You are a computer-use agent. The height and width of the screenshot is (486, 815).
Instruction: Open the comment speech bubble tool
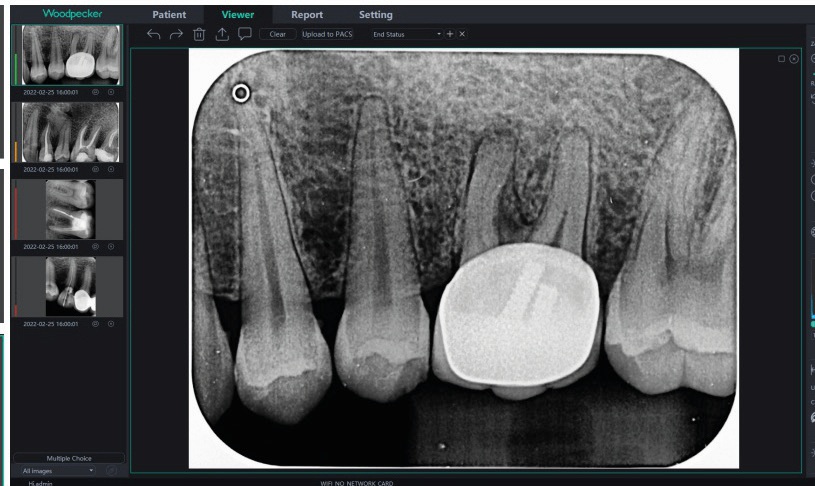pyautogui.click(x=245, y=34)
